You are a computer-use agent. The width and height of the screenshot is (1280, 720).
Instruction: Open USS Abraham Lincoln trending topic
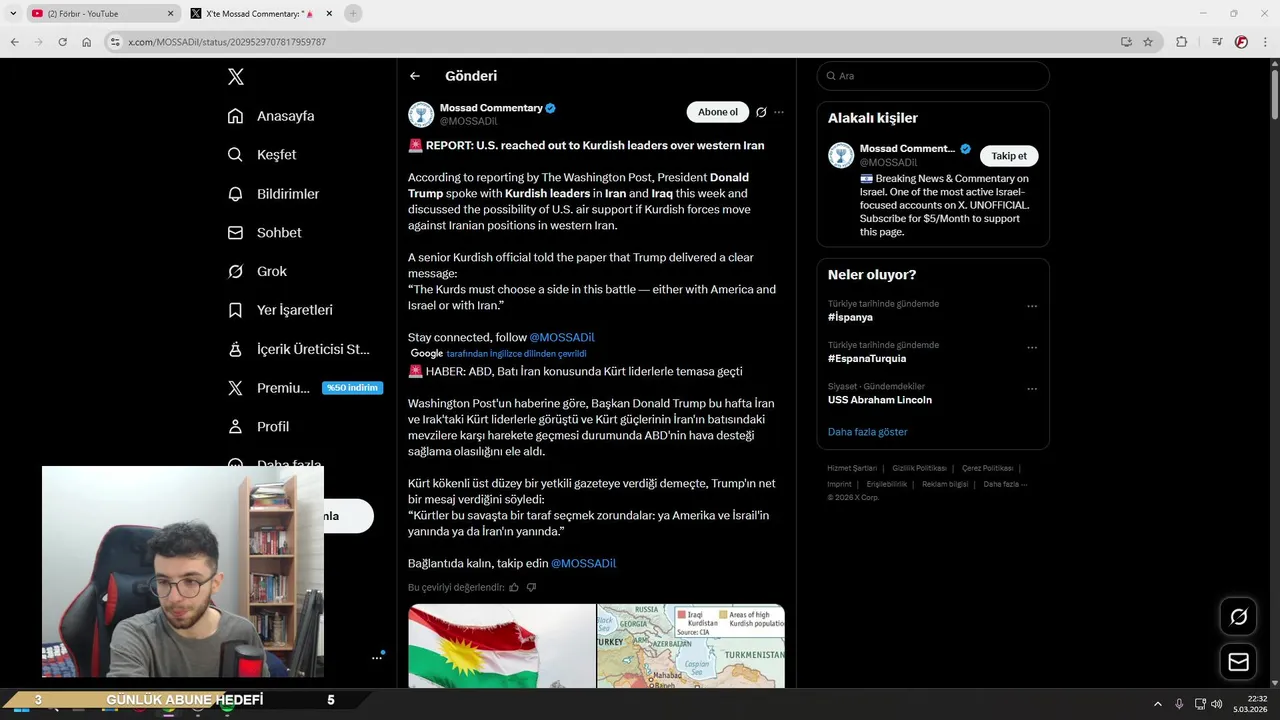click(880, 400)
